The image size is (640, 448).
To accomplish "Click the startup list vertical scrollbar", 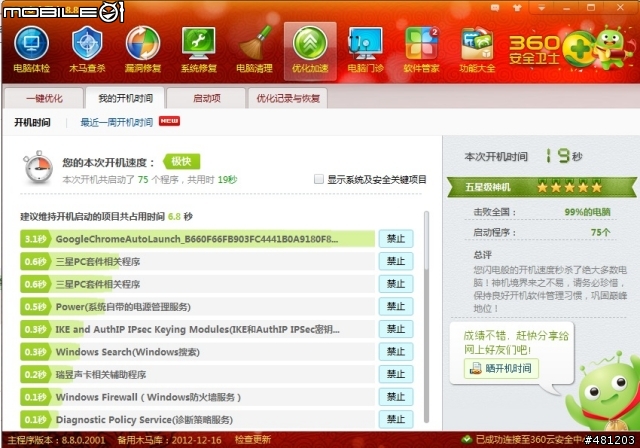I will click(427, 317).
